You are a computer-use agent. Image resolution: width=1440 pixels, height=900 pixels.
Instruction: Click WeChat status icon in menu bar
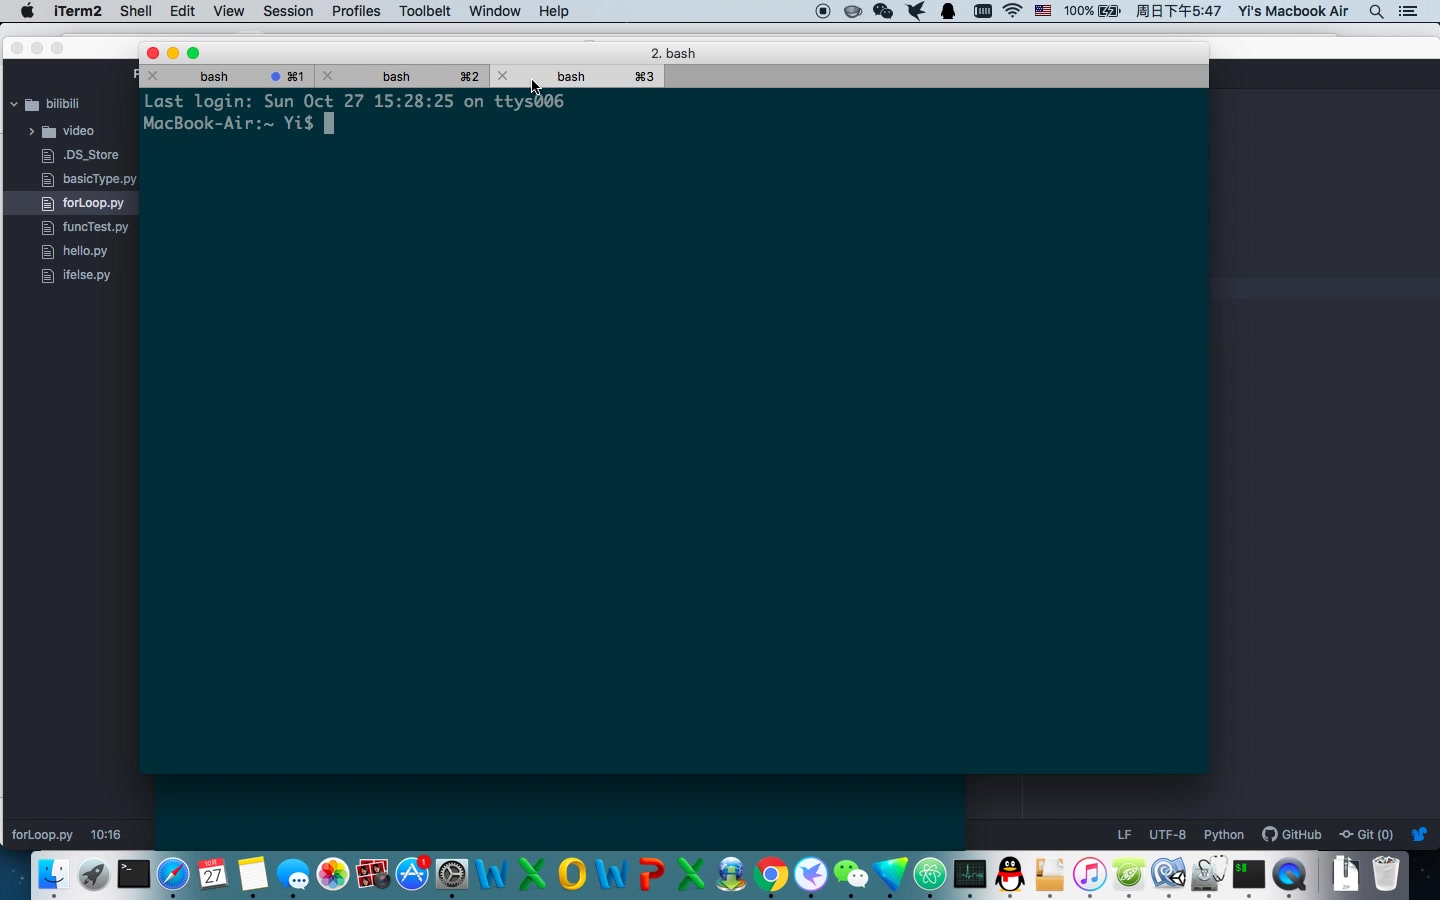tap(884, 11)
